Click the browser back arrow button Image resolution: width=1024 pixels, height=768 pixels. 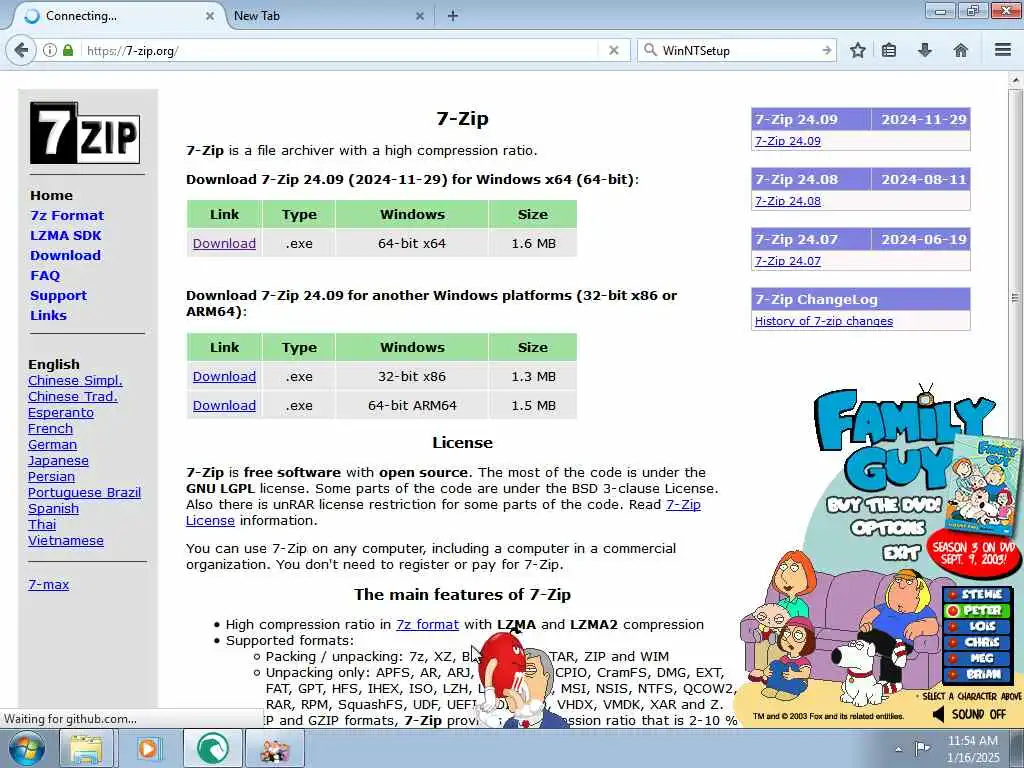click(21, 50)
